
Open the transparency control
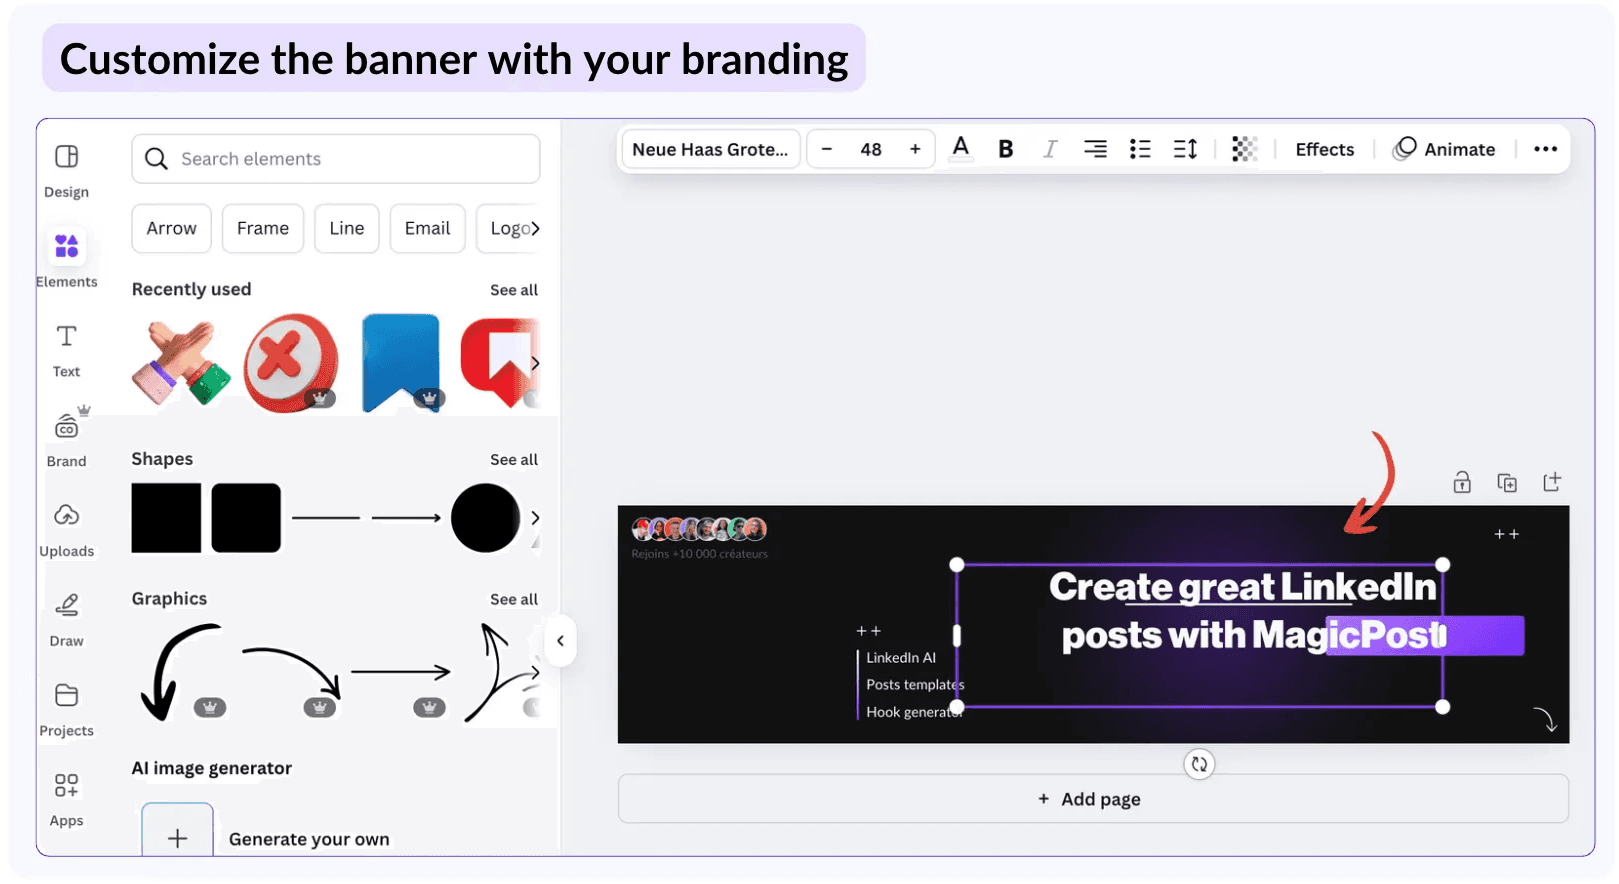click(x=1244, y=150)
